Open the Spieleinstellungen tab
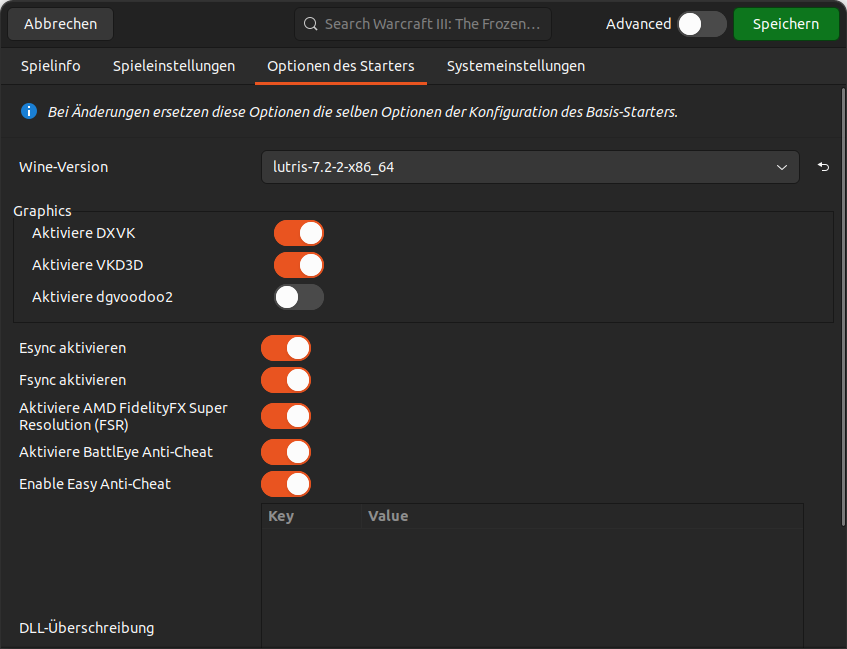Viewport: 847px width, 649px height. 174,66
